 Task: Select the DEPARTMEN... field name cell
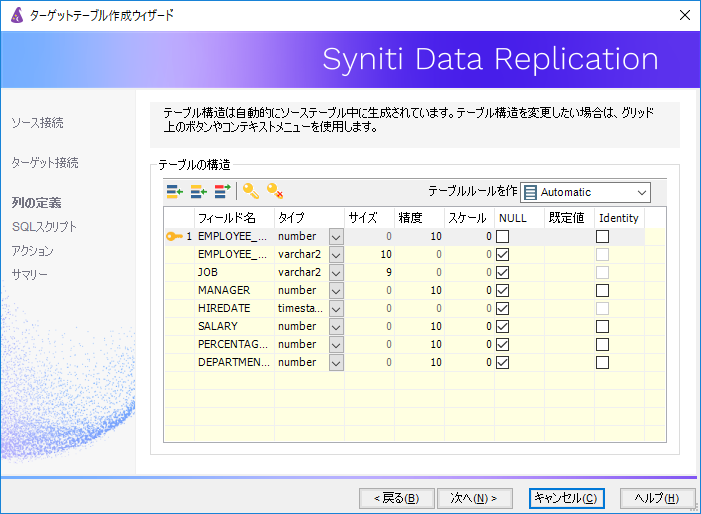[x=234, y=362]
